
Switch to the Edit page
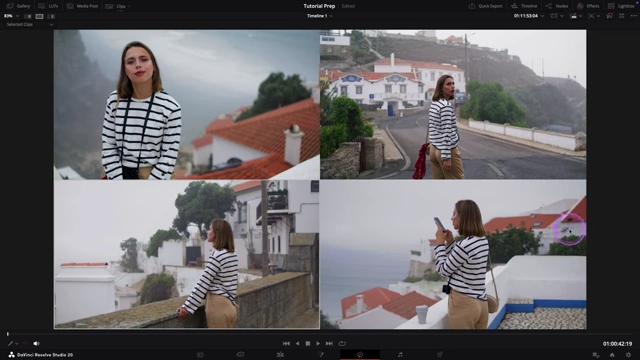click(x=280, y=355)
